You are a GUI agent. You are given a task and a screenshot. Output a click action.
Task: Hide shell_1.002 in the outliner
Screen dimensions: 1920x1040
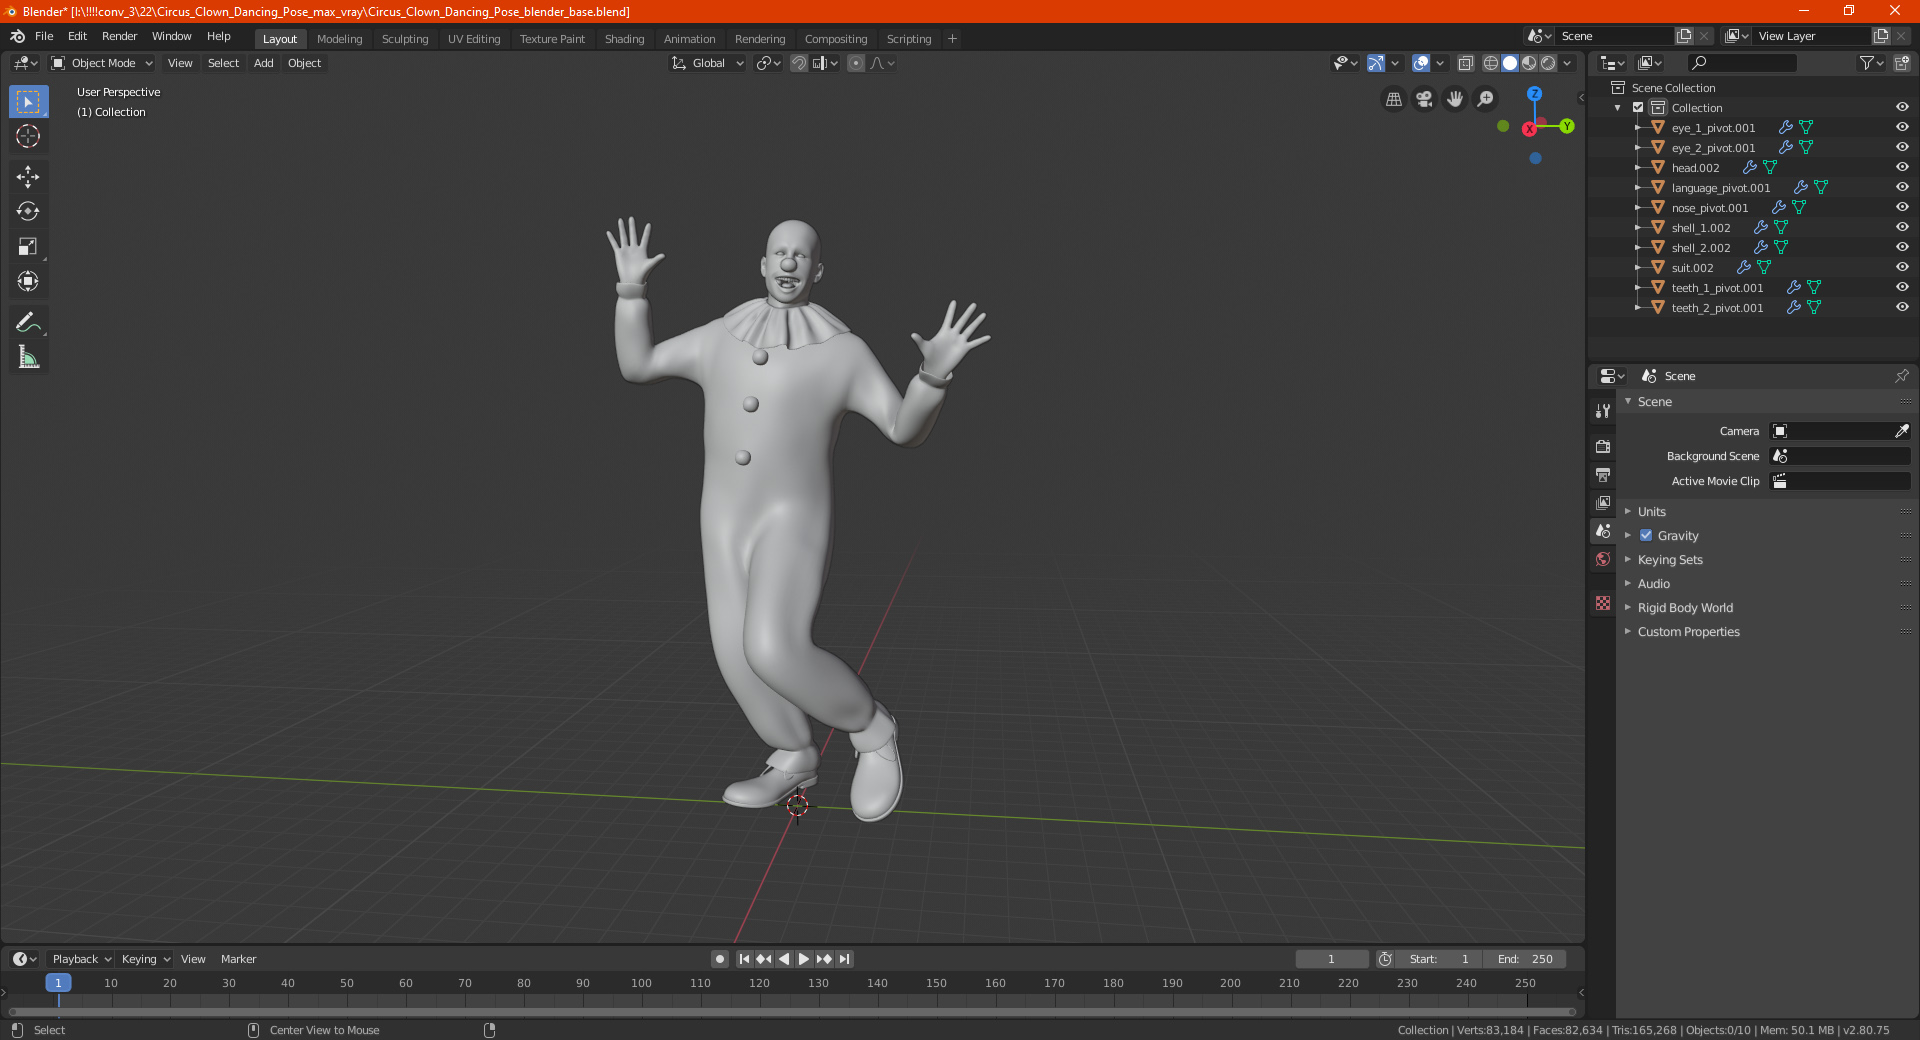point(1902,228)
